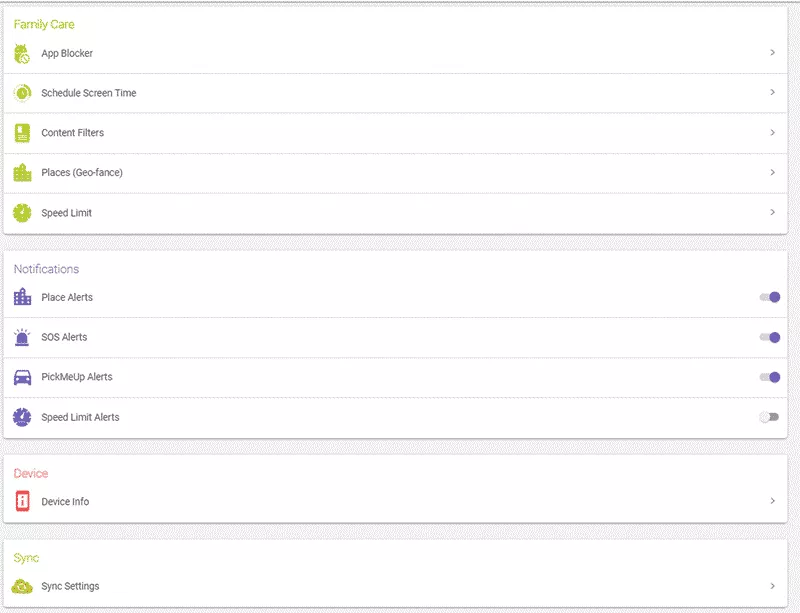This screenshot has height=613, width=800.
Task: Open the Schedule Screen Time settings
Action: (x=771, y=92)
